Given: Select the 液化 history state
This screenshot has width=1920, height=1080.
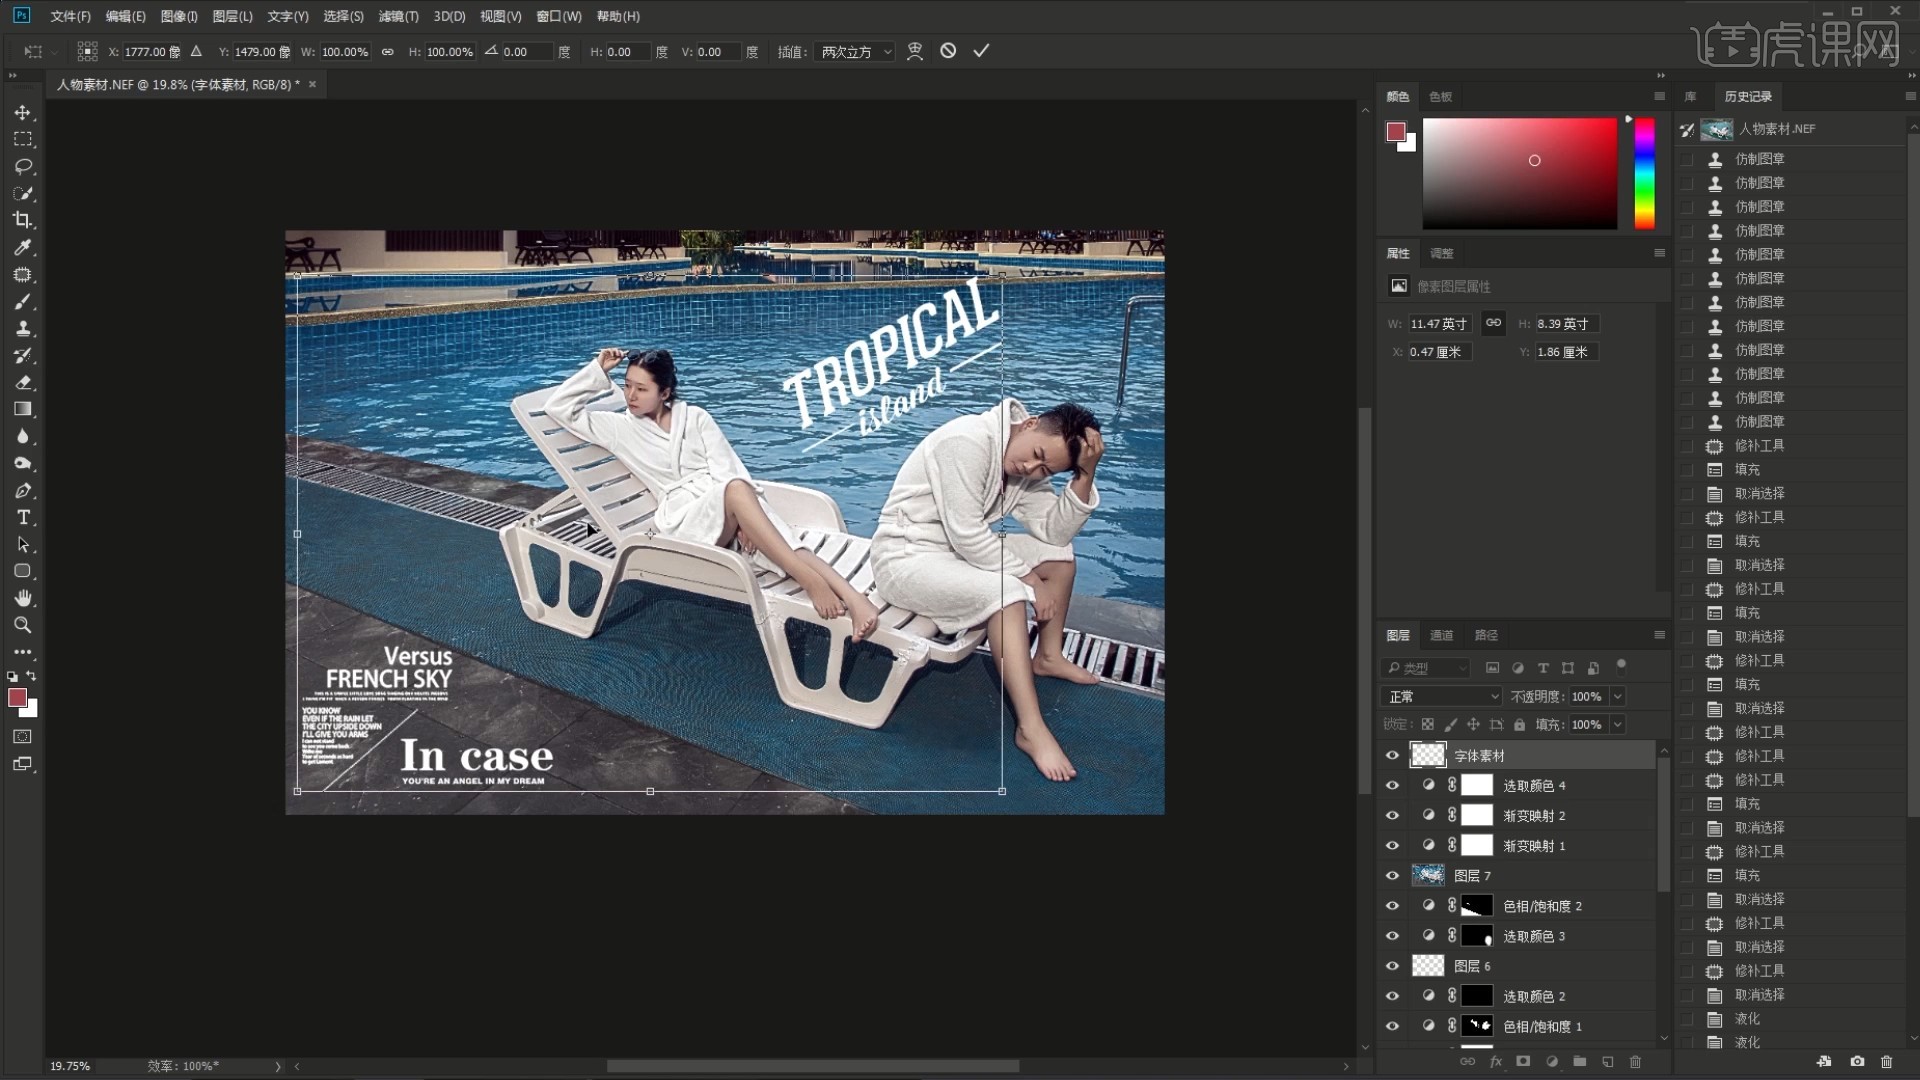Looking at the screenshot, I should coord(1747,1019).
